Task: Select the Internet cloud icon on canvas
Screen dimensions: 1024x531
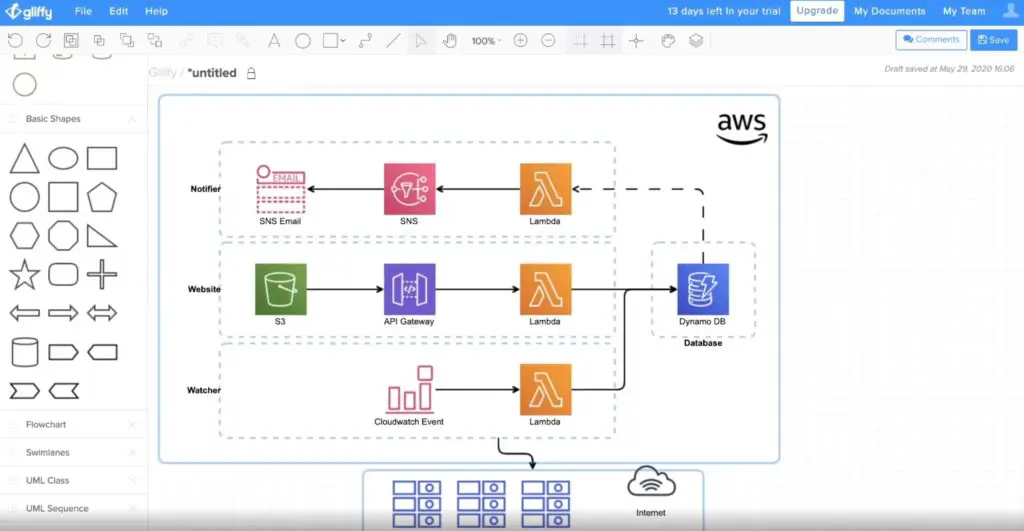Action: click(651, 483)
